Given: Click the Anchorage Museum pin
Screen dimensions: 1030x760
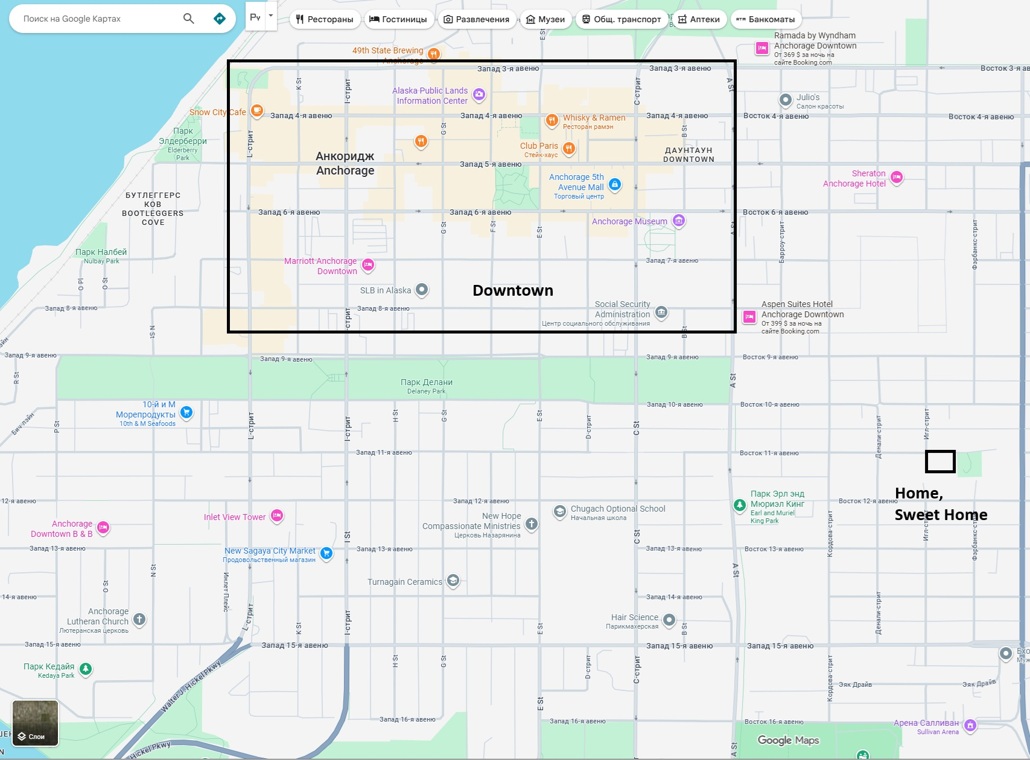Looking at the screenshot, I should click(x=679, y=221).
